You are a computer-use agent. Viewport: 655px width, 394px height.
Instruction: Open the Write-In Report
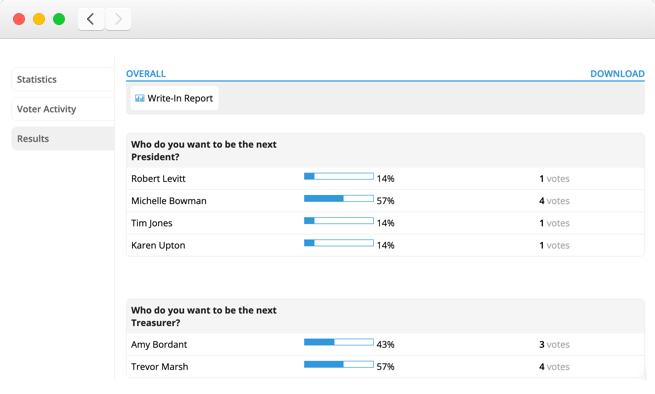tap(174, 98)
